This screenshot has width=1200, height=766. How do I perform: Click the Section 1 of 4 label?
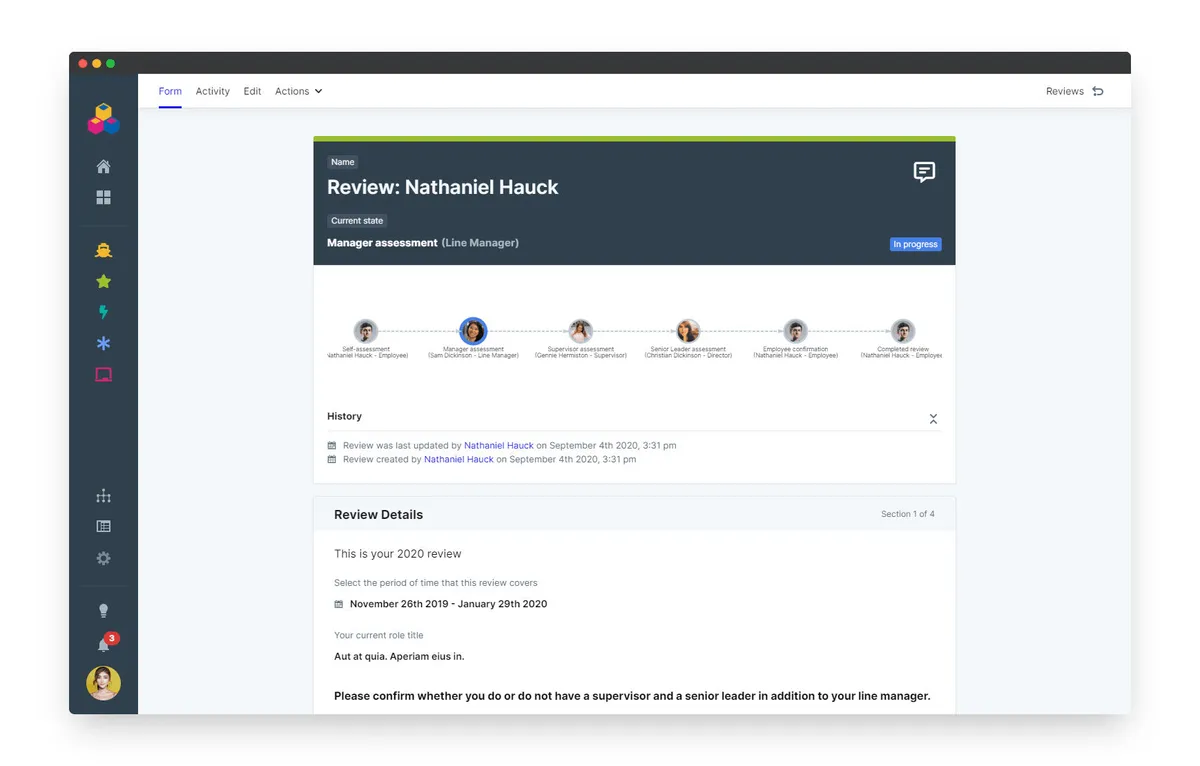point(908,514)
